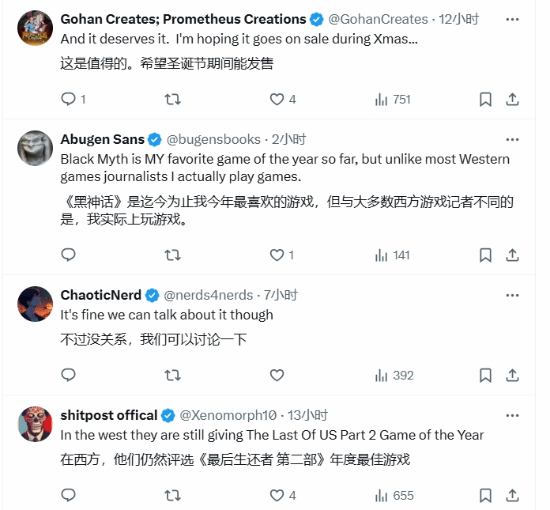The width and height of the screenshot is (550, 510).
Task: Open more options on ChaoticNerd tweet
Action: point(512,295)
